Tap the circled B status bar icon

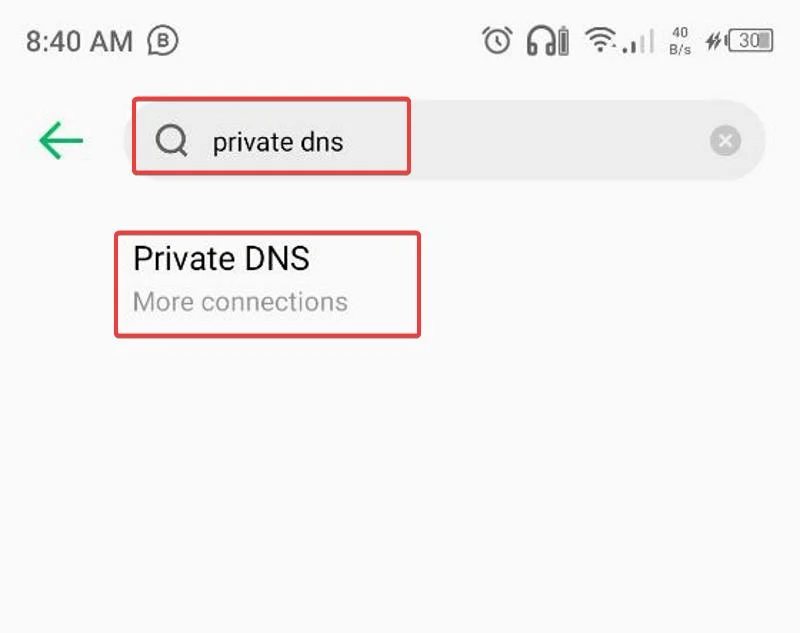tap(162, 41)
